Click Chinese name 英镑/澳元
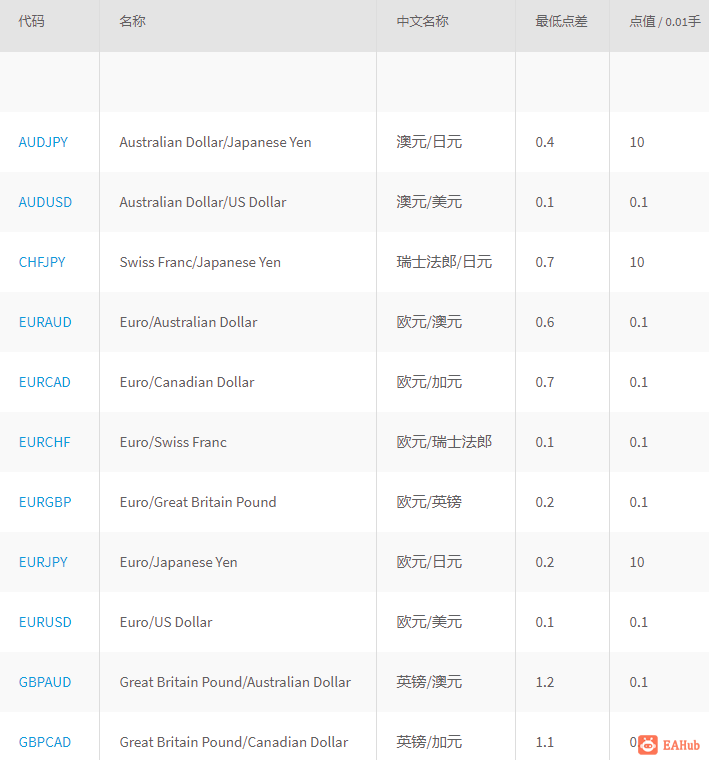 (429, 682)
